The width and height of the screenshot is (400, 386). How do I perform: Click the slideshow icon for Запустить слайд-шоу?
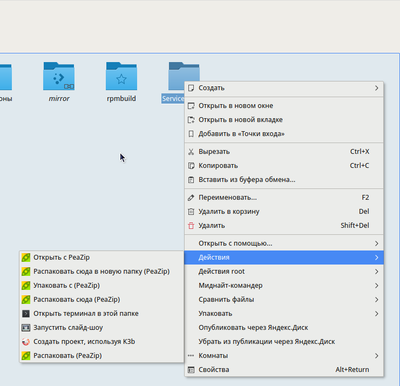pos(26,327)
